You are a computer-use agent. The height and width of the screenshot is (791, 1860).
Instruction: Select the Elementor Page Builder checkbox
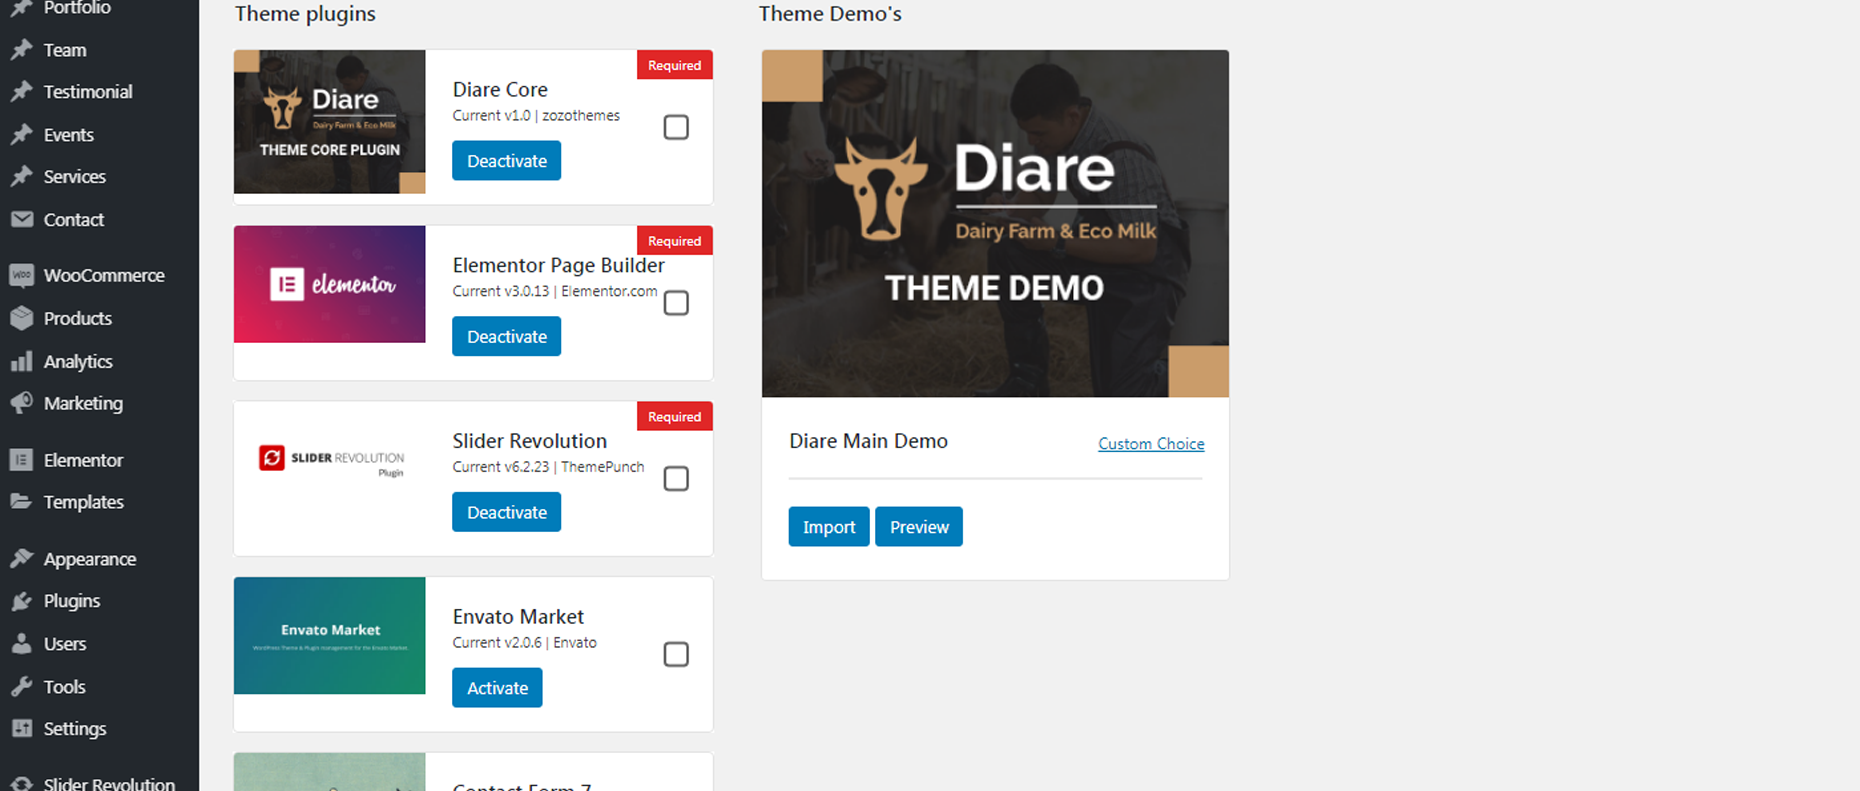[x=676, y=303]
